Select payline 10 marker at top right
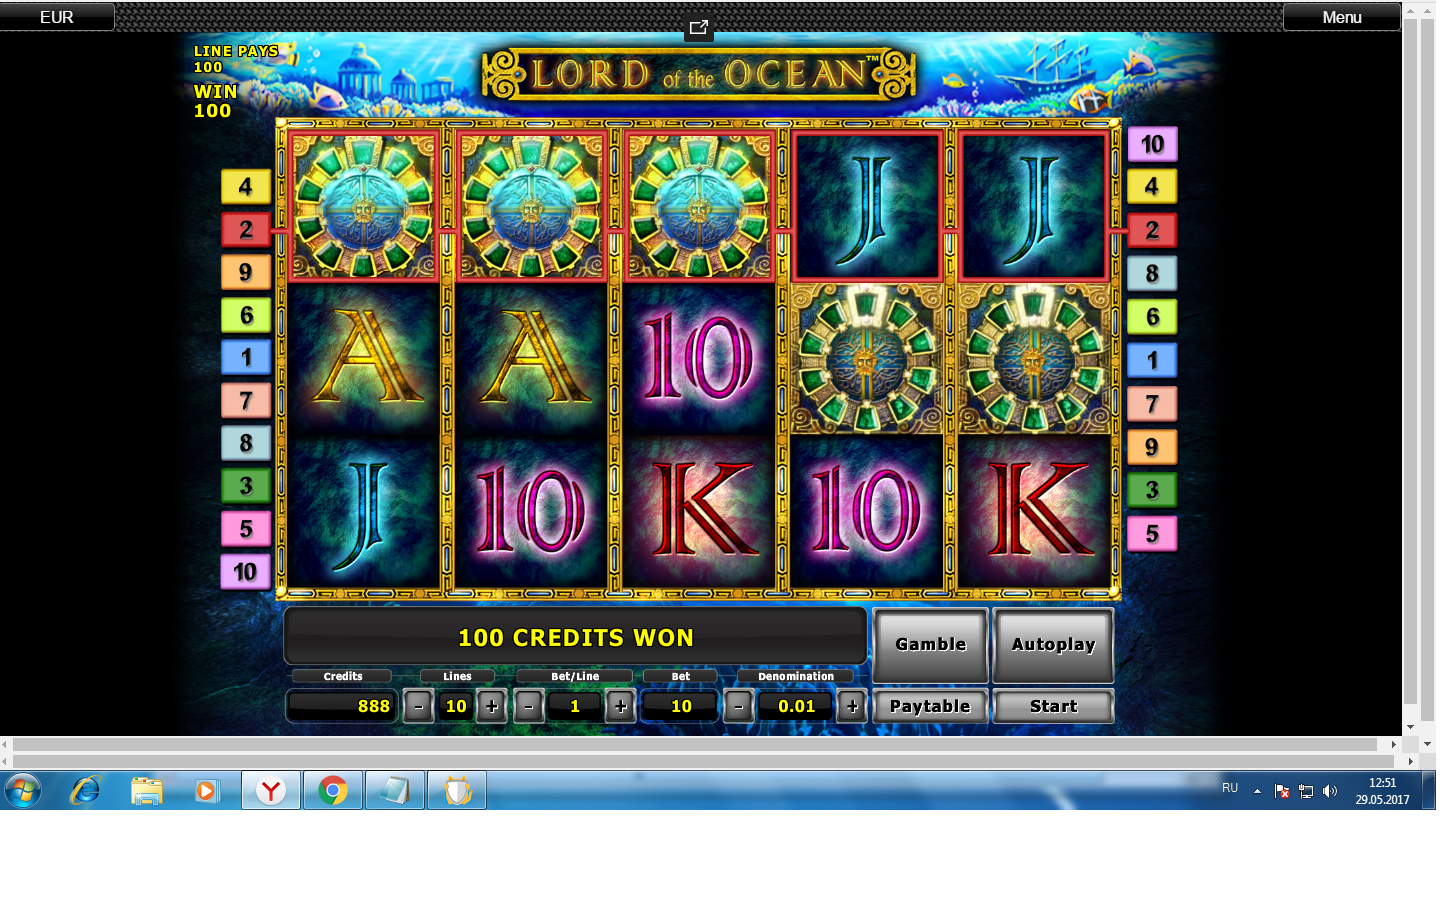This screenshot has width=1440, height=900. point(1152,144)
